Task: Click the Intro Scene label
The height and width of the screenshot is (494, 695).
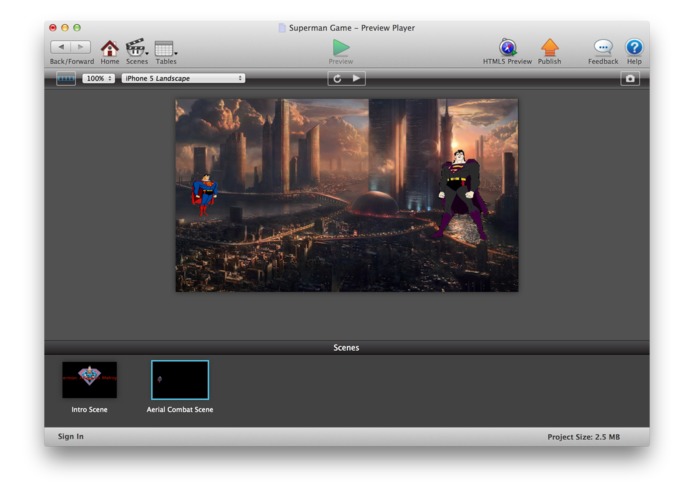Action: tap(90, 409)
